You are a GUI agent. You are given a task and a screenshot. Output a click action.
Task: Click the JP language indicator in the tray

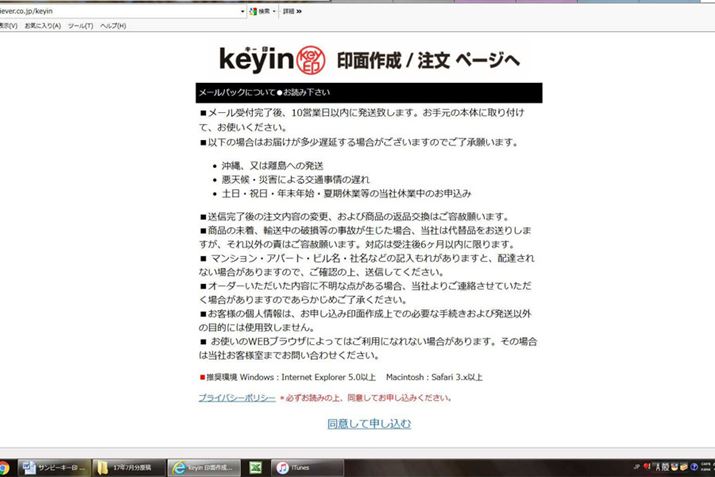637,467
